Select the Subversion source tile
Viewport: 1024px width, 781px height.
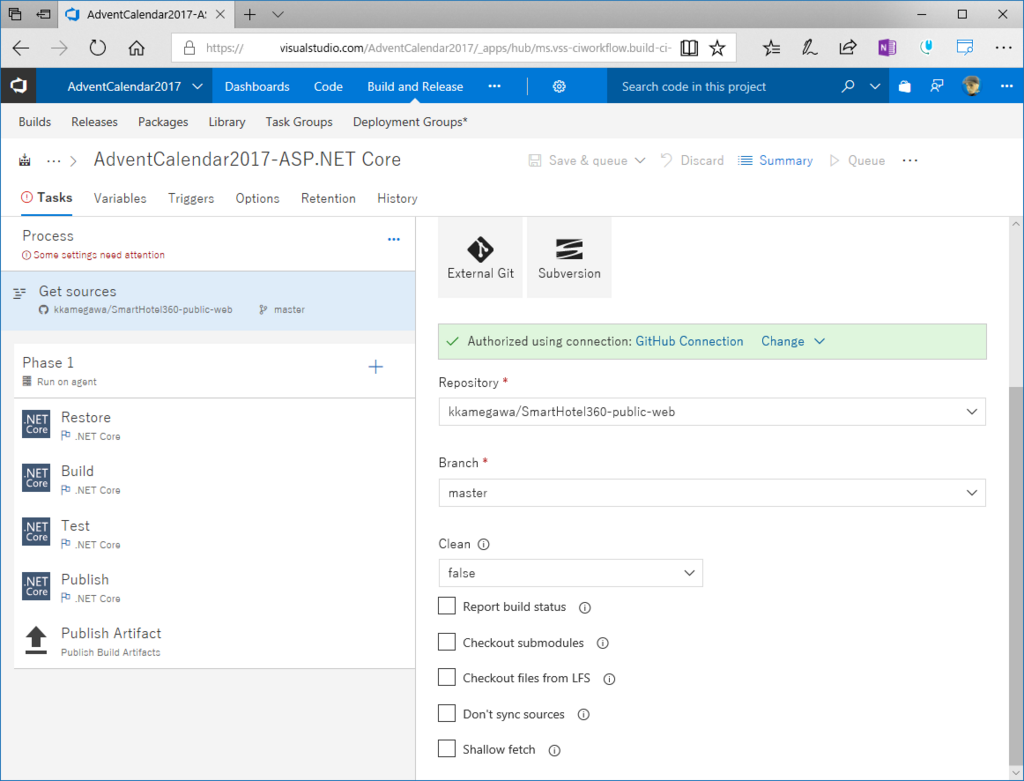point(569,258)
